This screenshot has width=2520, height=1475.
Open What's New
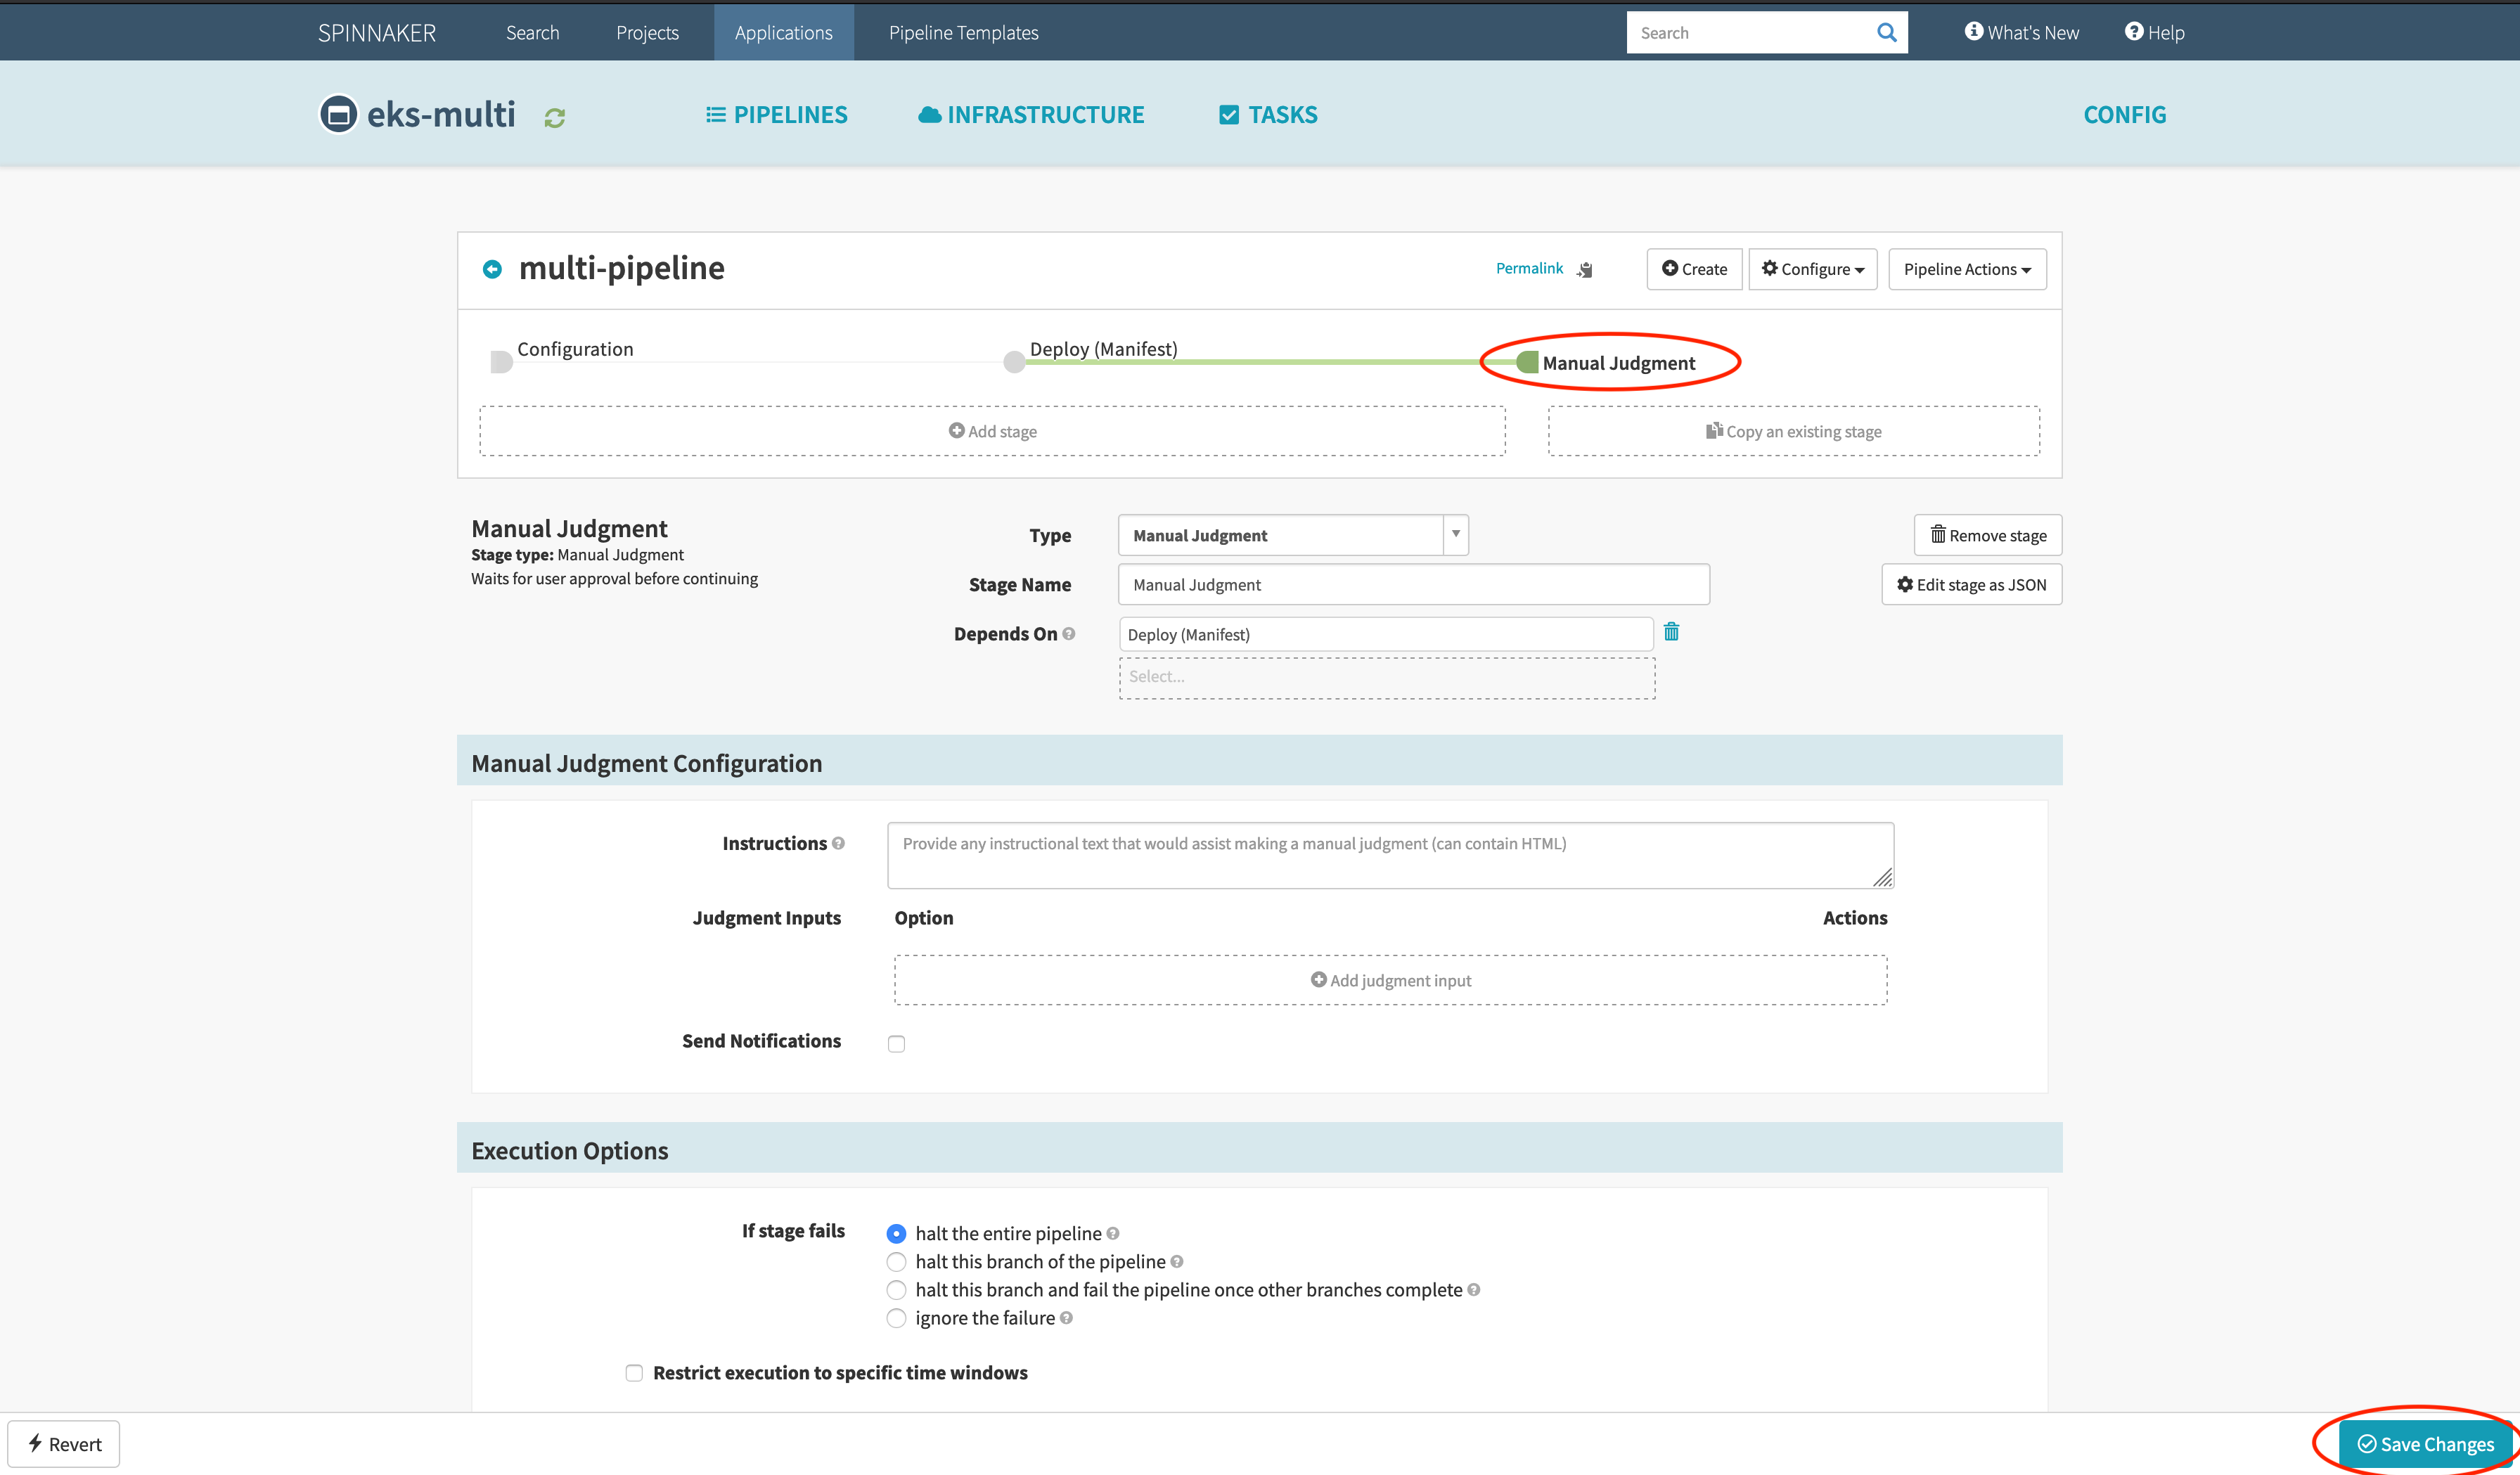coord(2021,32)
